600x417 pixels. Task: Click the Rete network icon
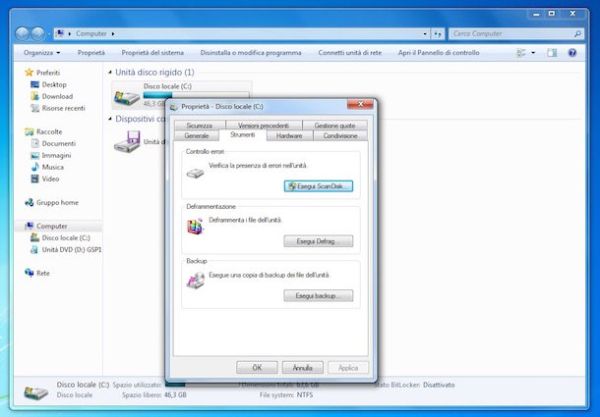tap(29, 272)
